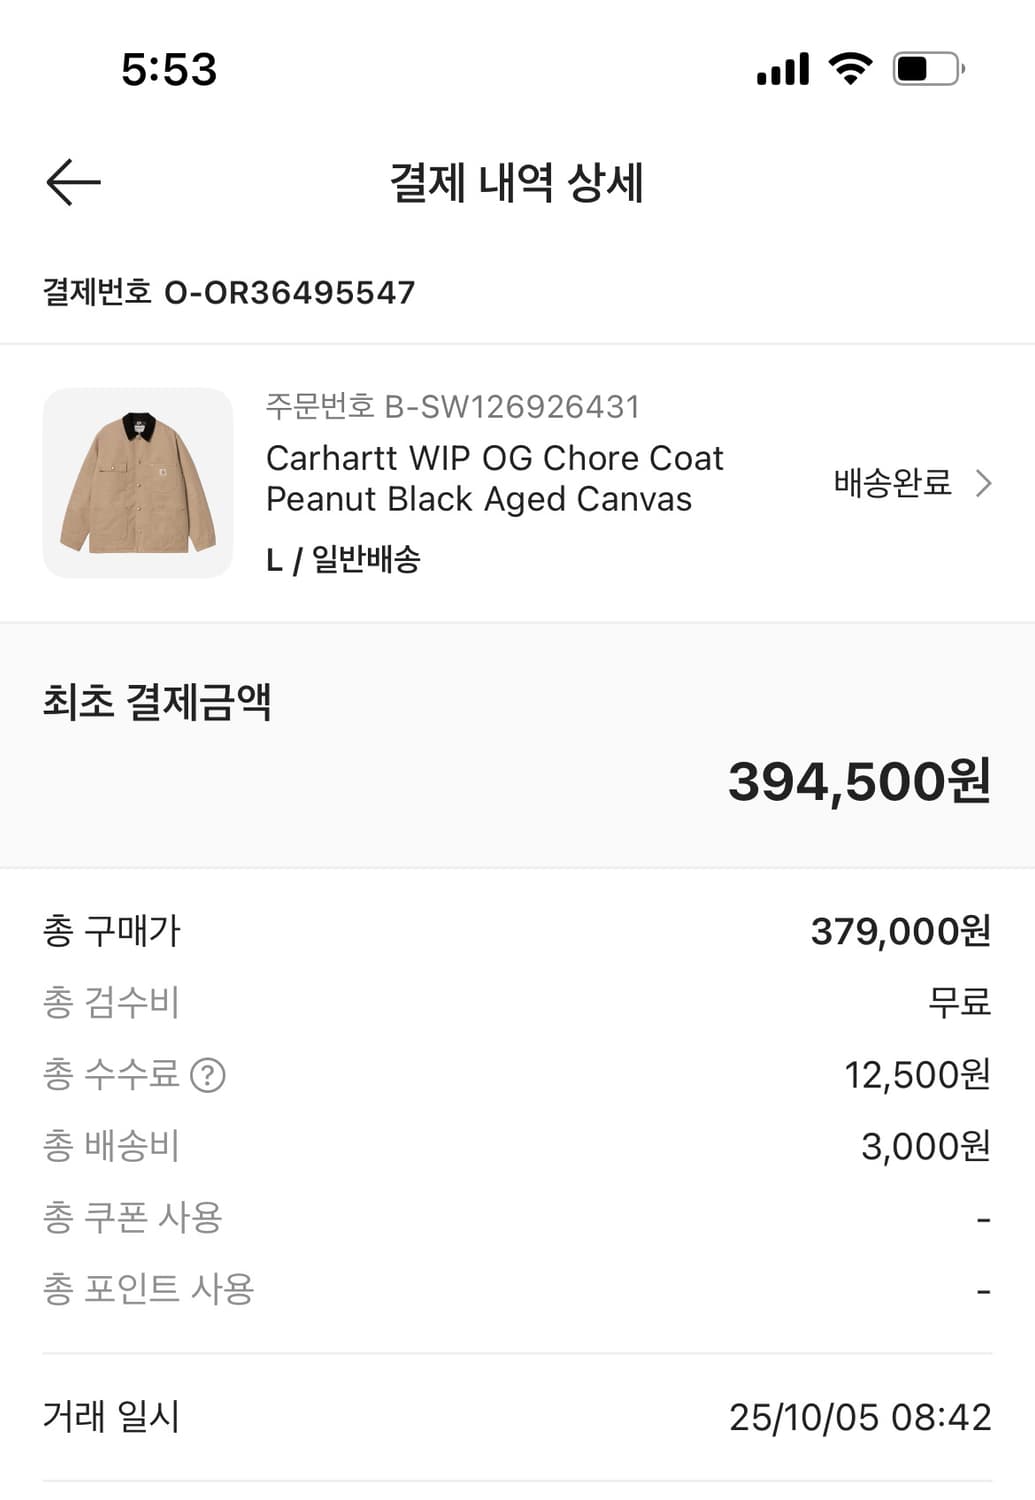The width and height of the screenshot is (1035, 1500).
Task: Tap the 결제 내역 상세 page title
Action: (x=516, y=182)
